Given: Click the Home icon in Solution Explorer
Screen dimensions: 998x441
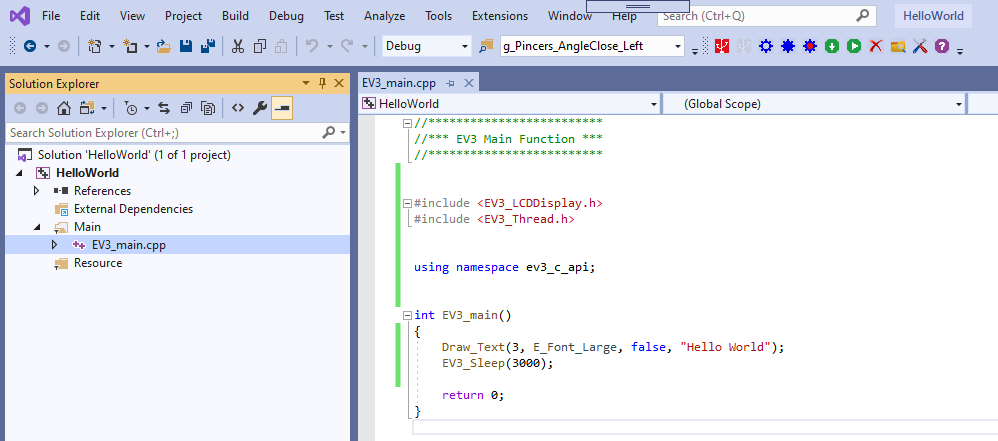Looking at the screenshot, I should pyautogui.click(x=64, y=108).
